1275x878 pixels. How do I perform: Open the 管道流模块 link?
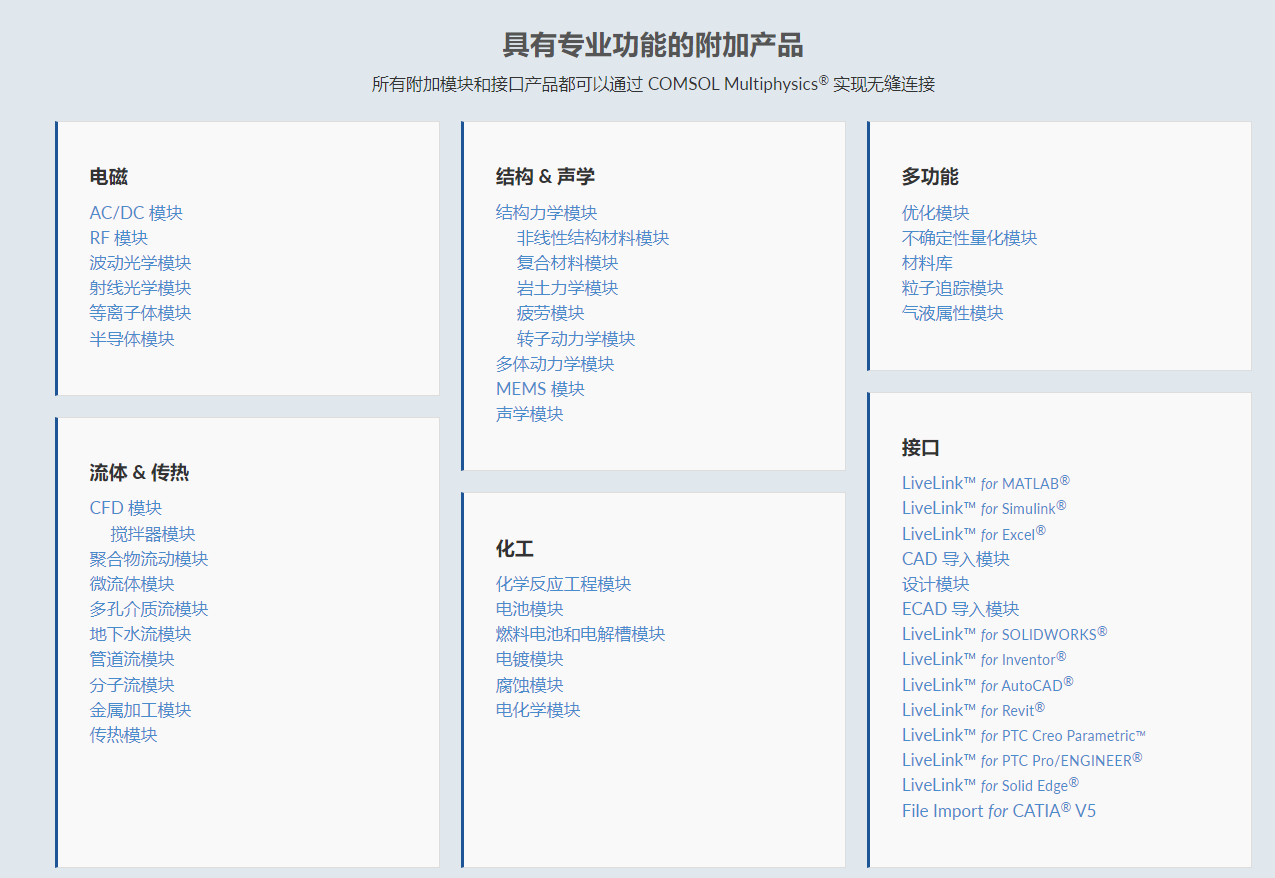[132, 659]
